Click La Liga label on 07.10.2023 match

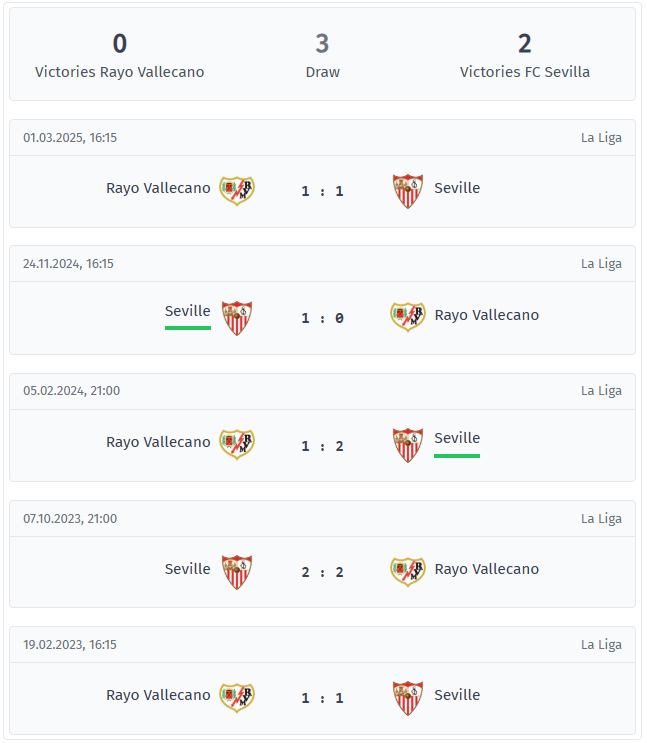pos(601,518)
